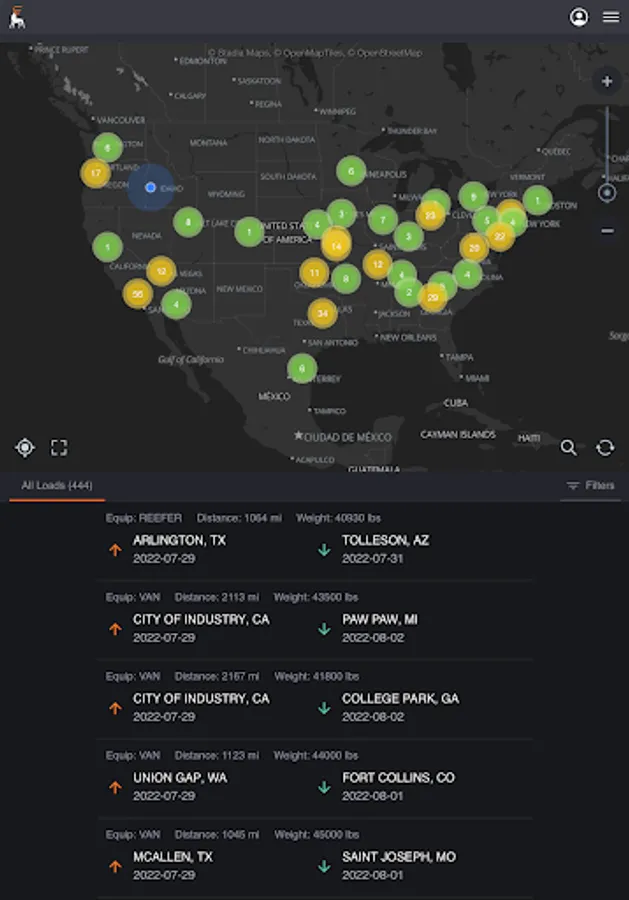Open the 6-load cluster in Washington state
This screenshot has width=629, height=900.
click(x=107, y=148)
